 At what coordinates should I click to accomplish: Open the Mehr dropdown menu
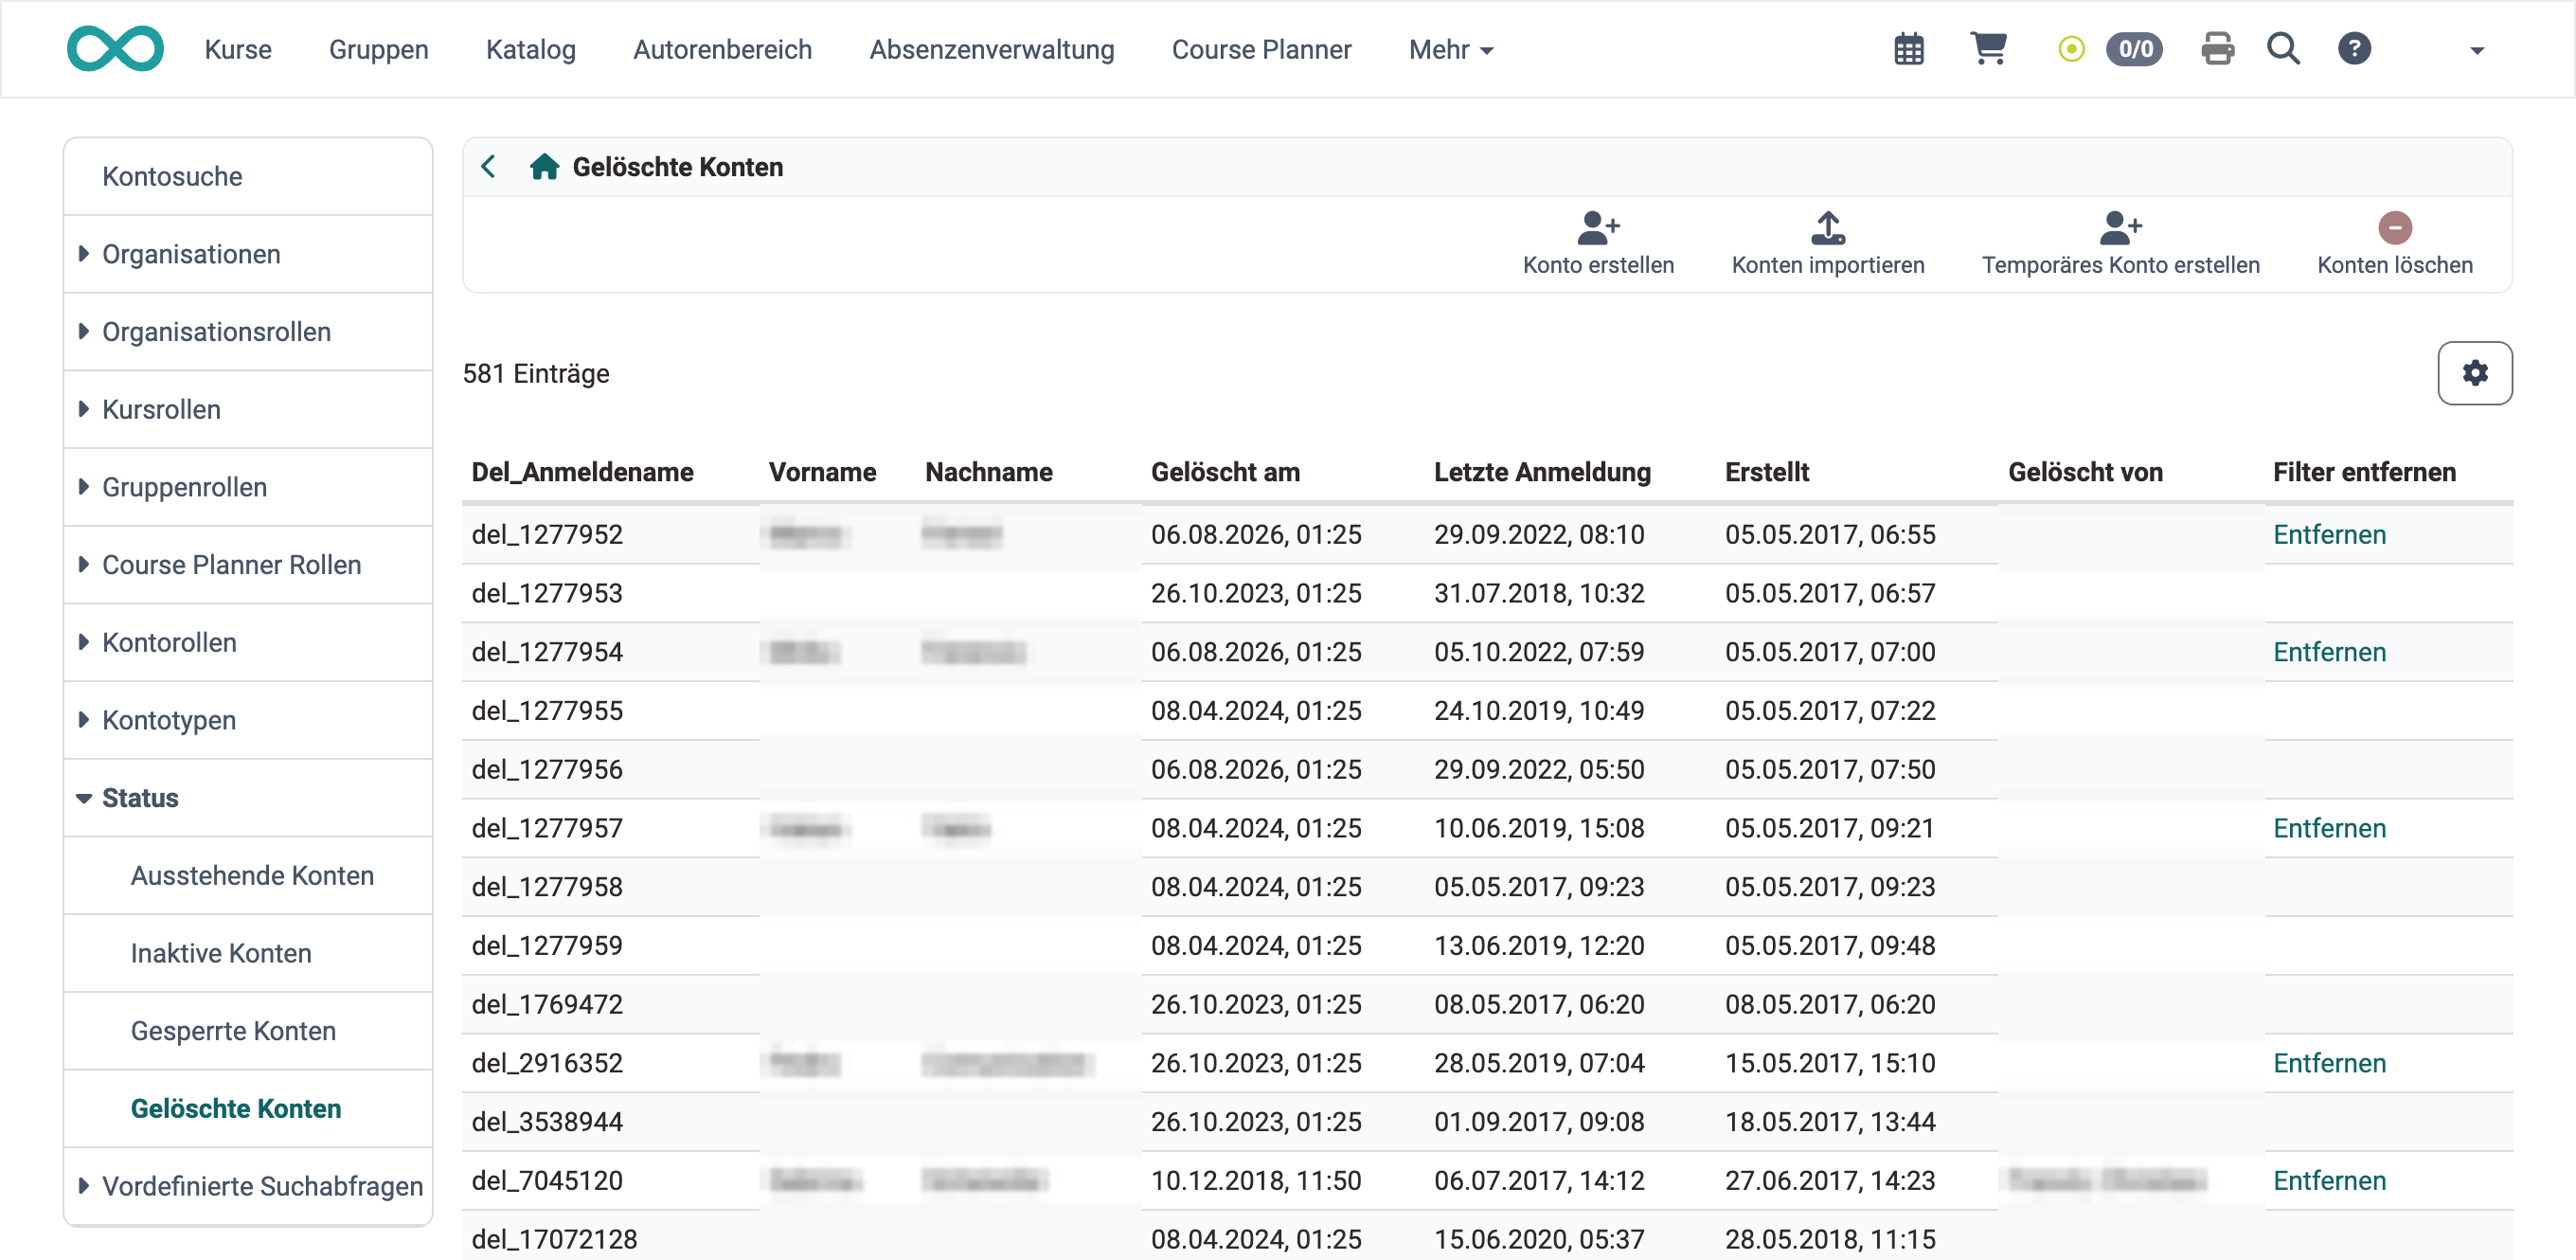click(x=1451, y=49)
